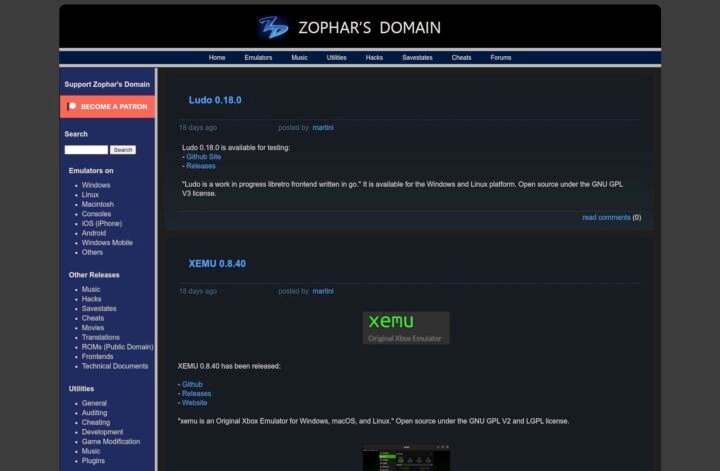Open the Music nav menu item
The width and height of the screenshot is (720, 471).
(x=299, y=58)
